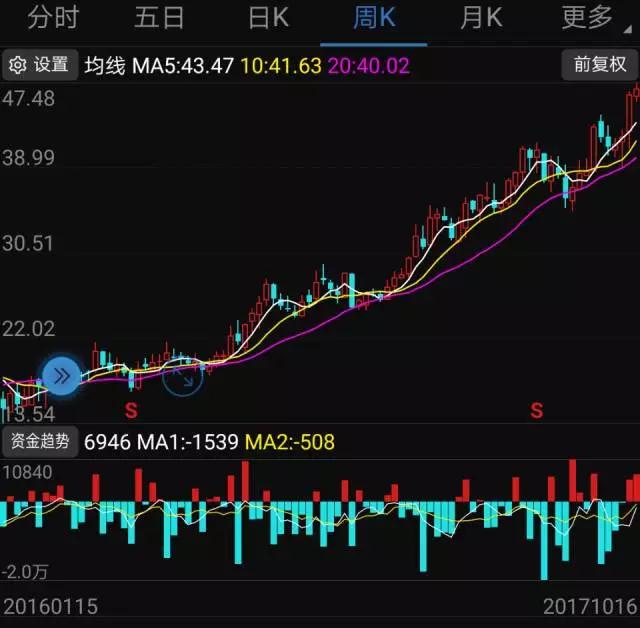The width and height of the screenshot is (640, 628).
Task: Select the 周K tab
Action: point(374,18)
